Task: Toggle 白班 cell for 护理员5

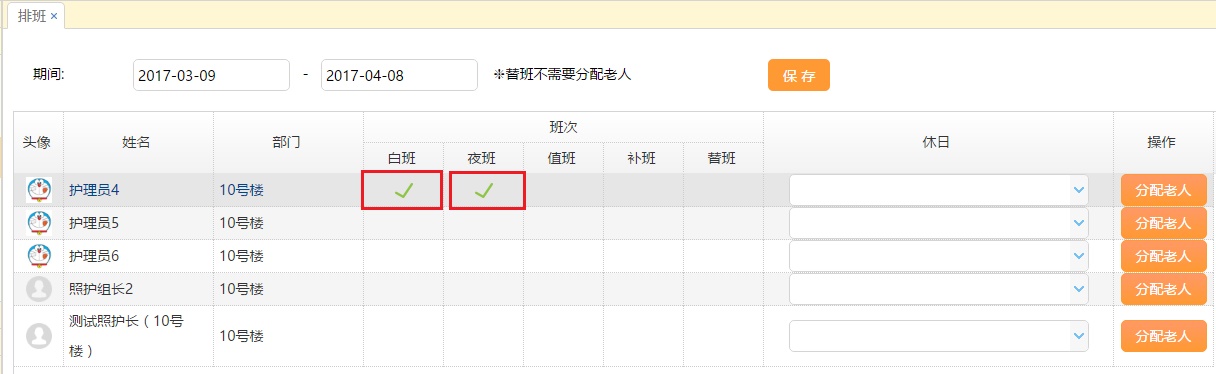Action: coord(403,223)
